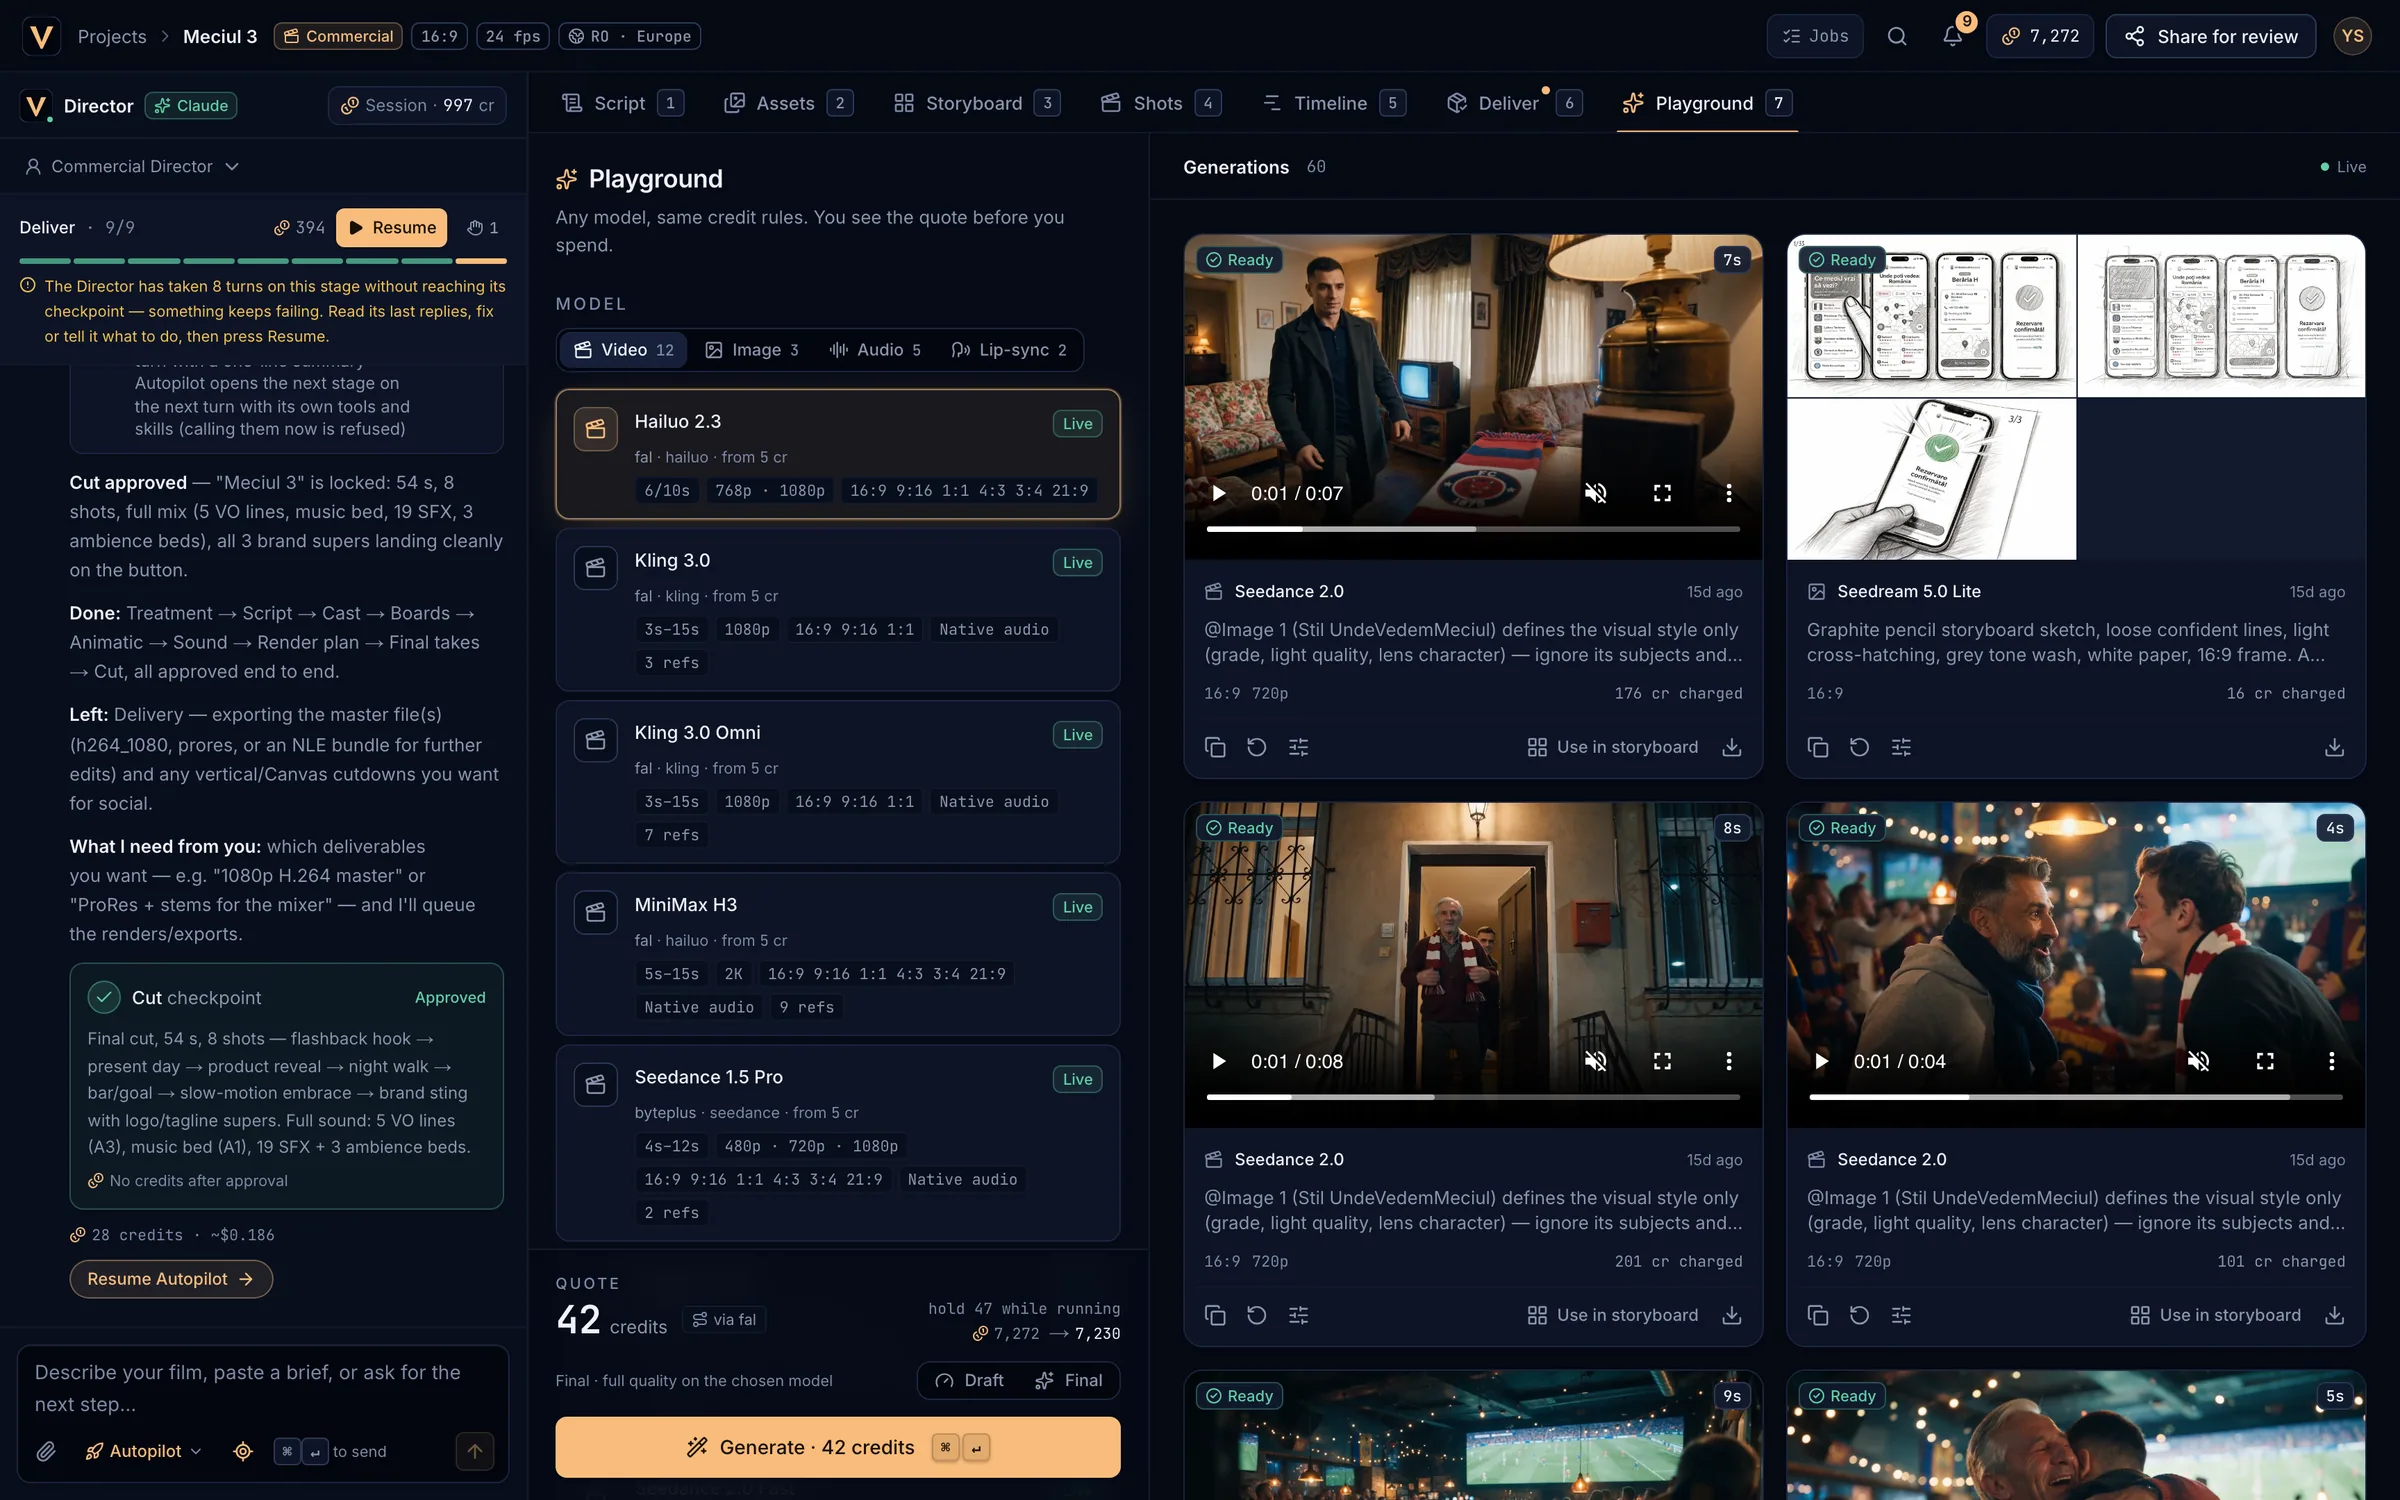
Task: Open the 24 fps project setting
Action: 513,37
